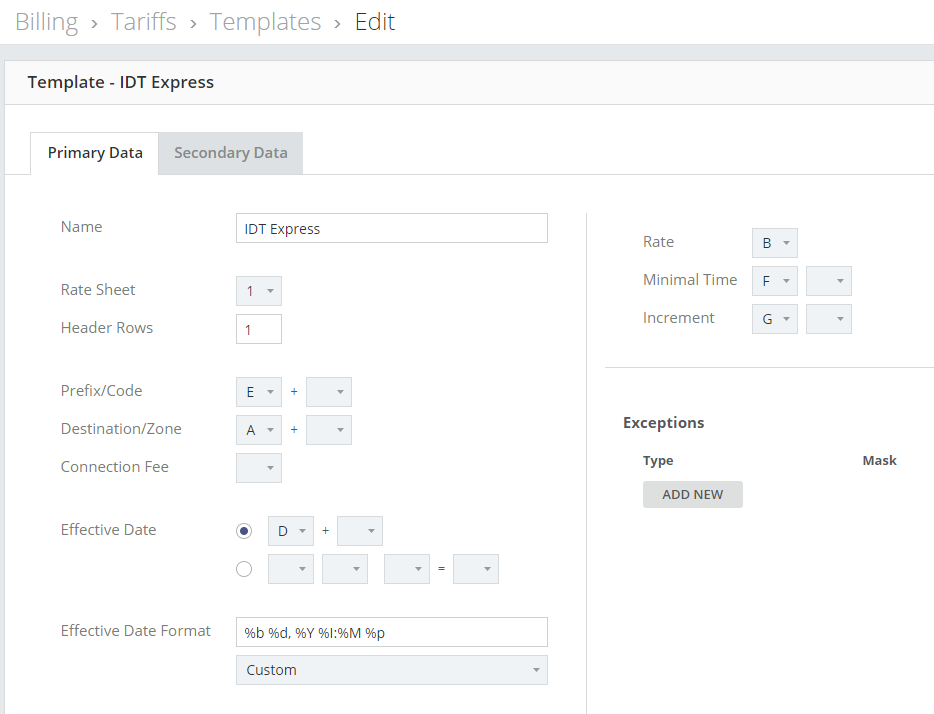
Task: Open Increment column G dropdown
Action: click(774, 319)
